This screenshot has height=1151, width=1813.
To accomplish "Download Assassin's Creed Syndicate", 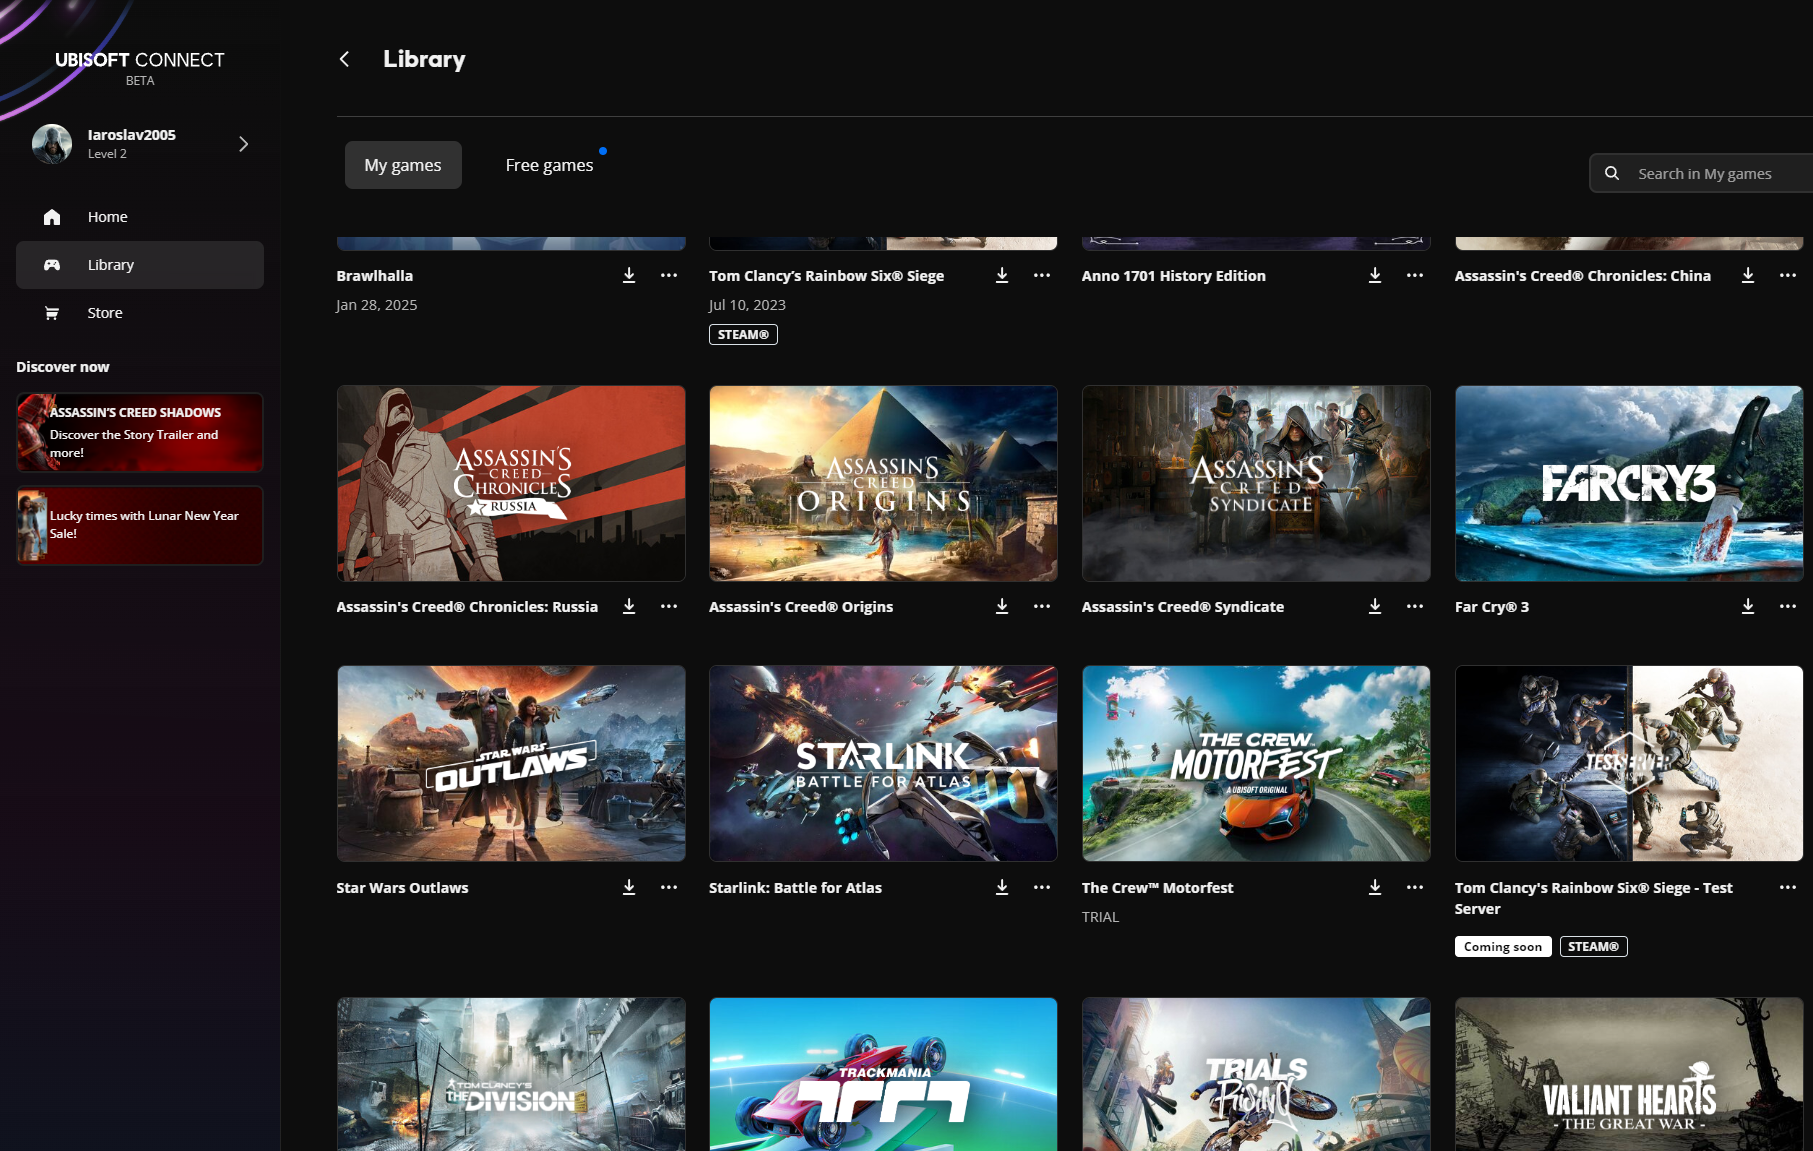I will click(x=1375, y=606).
